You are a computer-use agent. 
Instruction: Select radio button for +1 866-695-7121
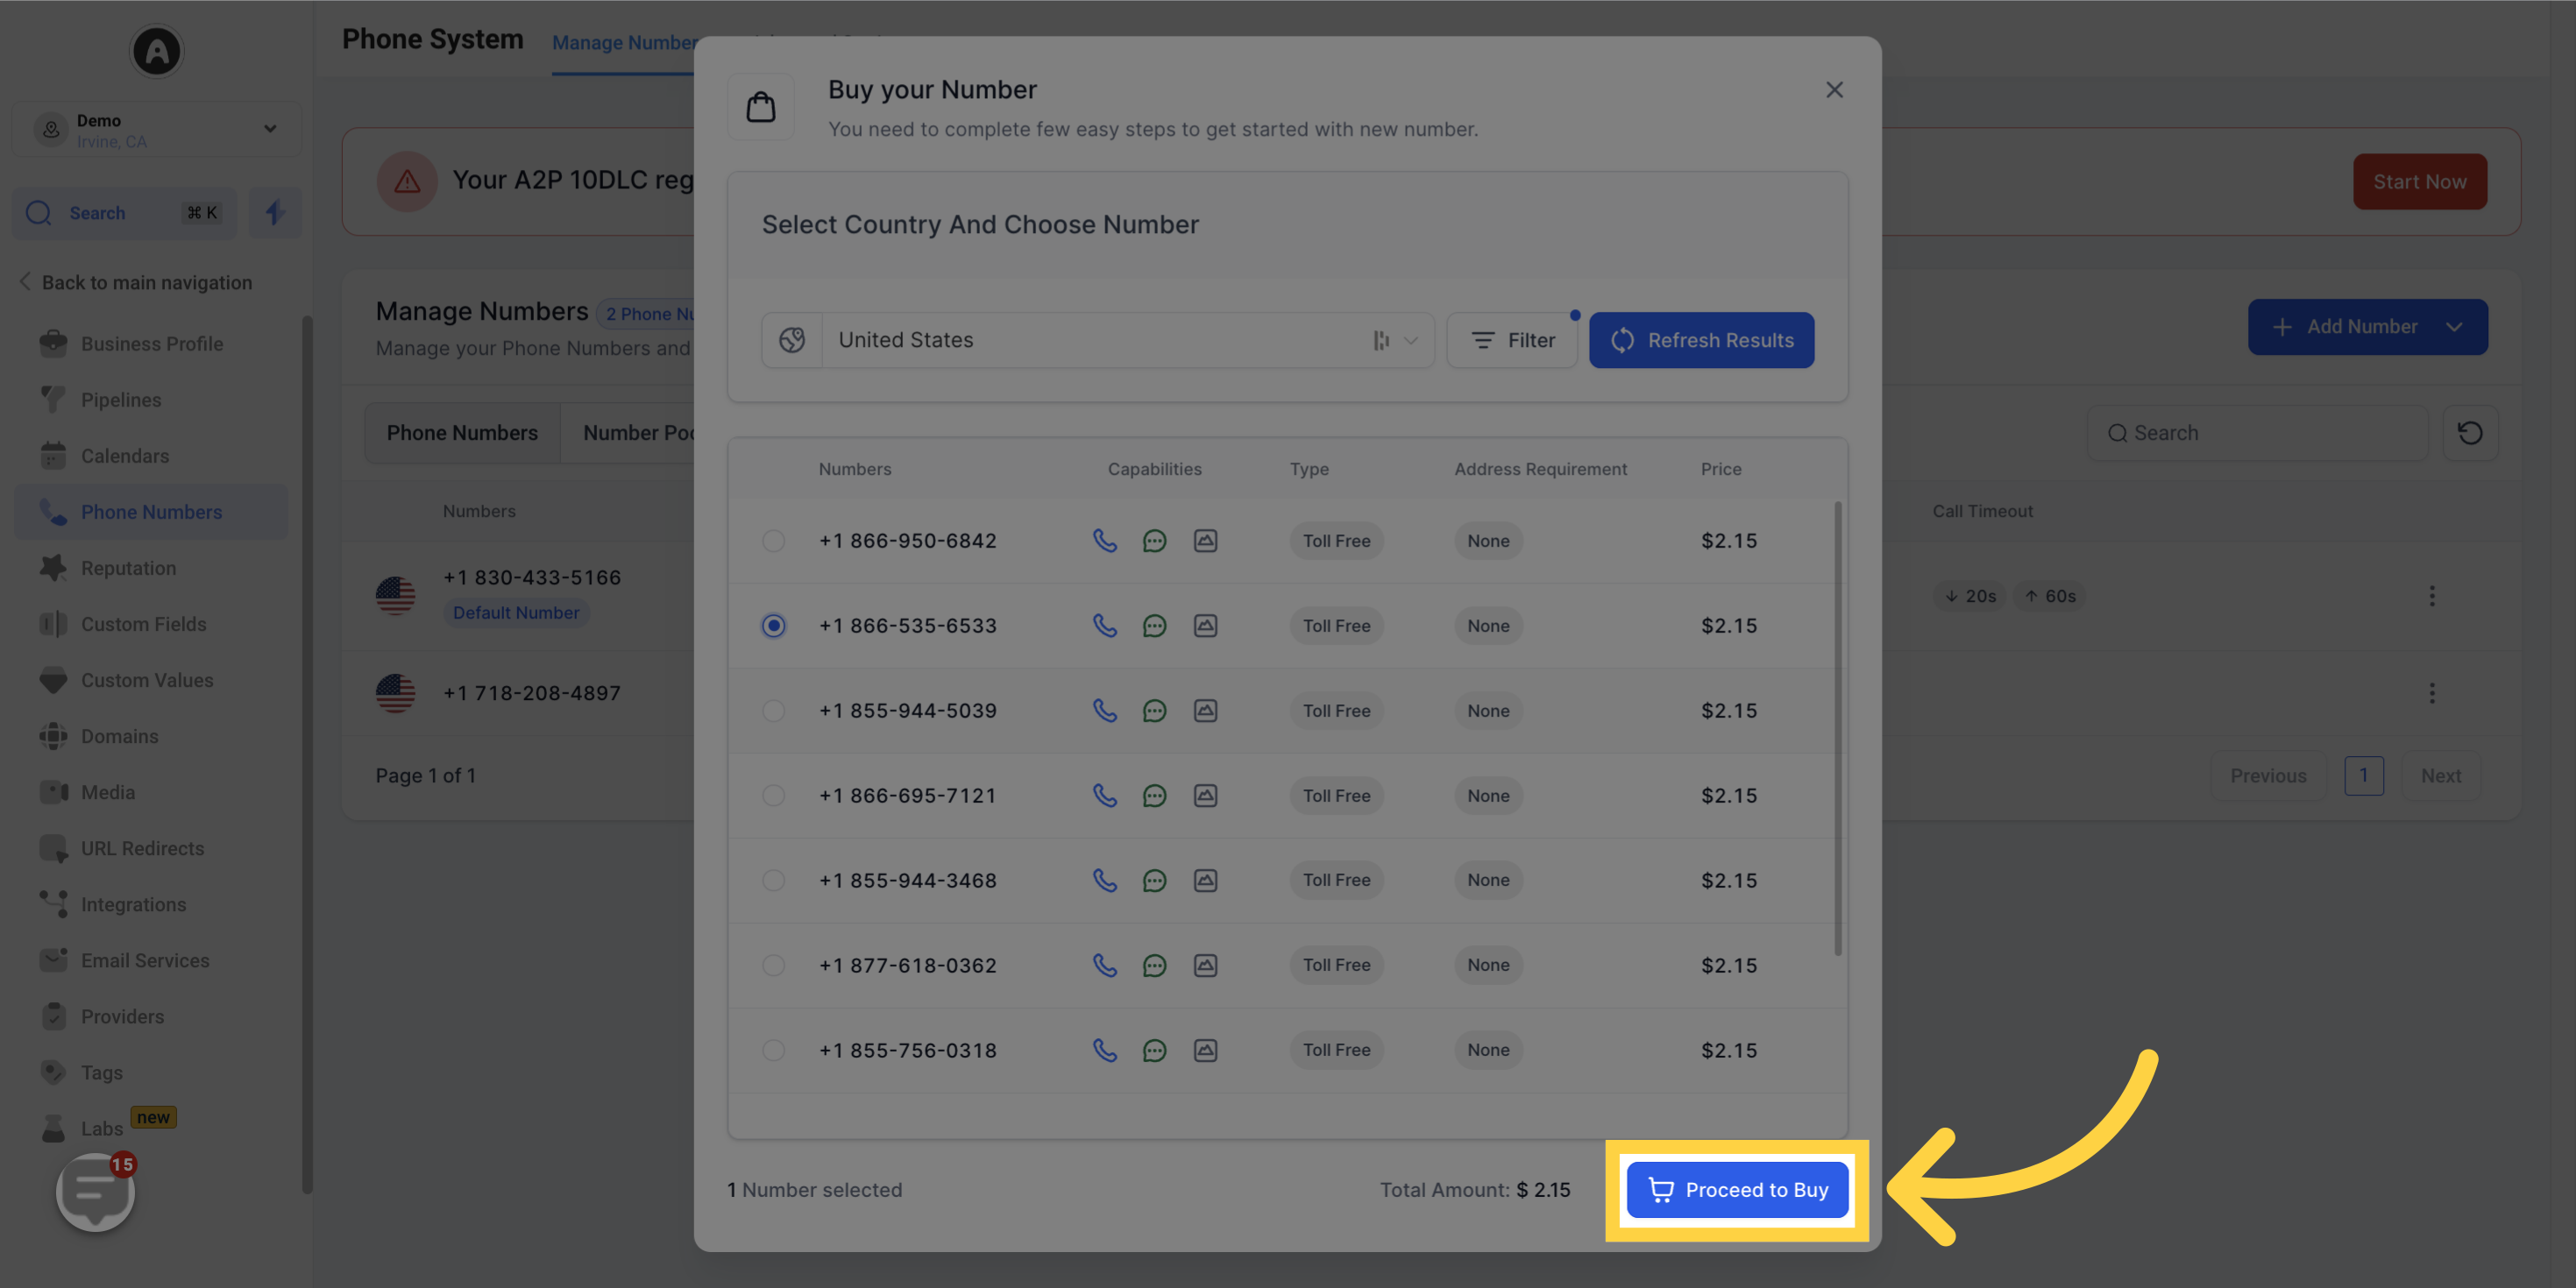773,796
